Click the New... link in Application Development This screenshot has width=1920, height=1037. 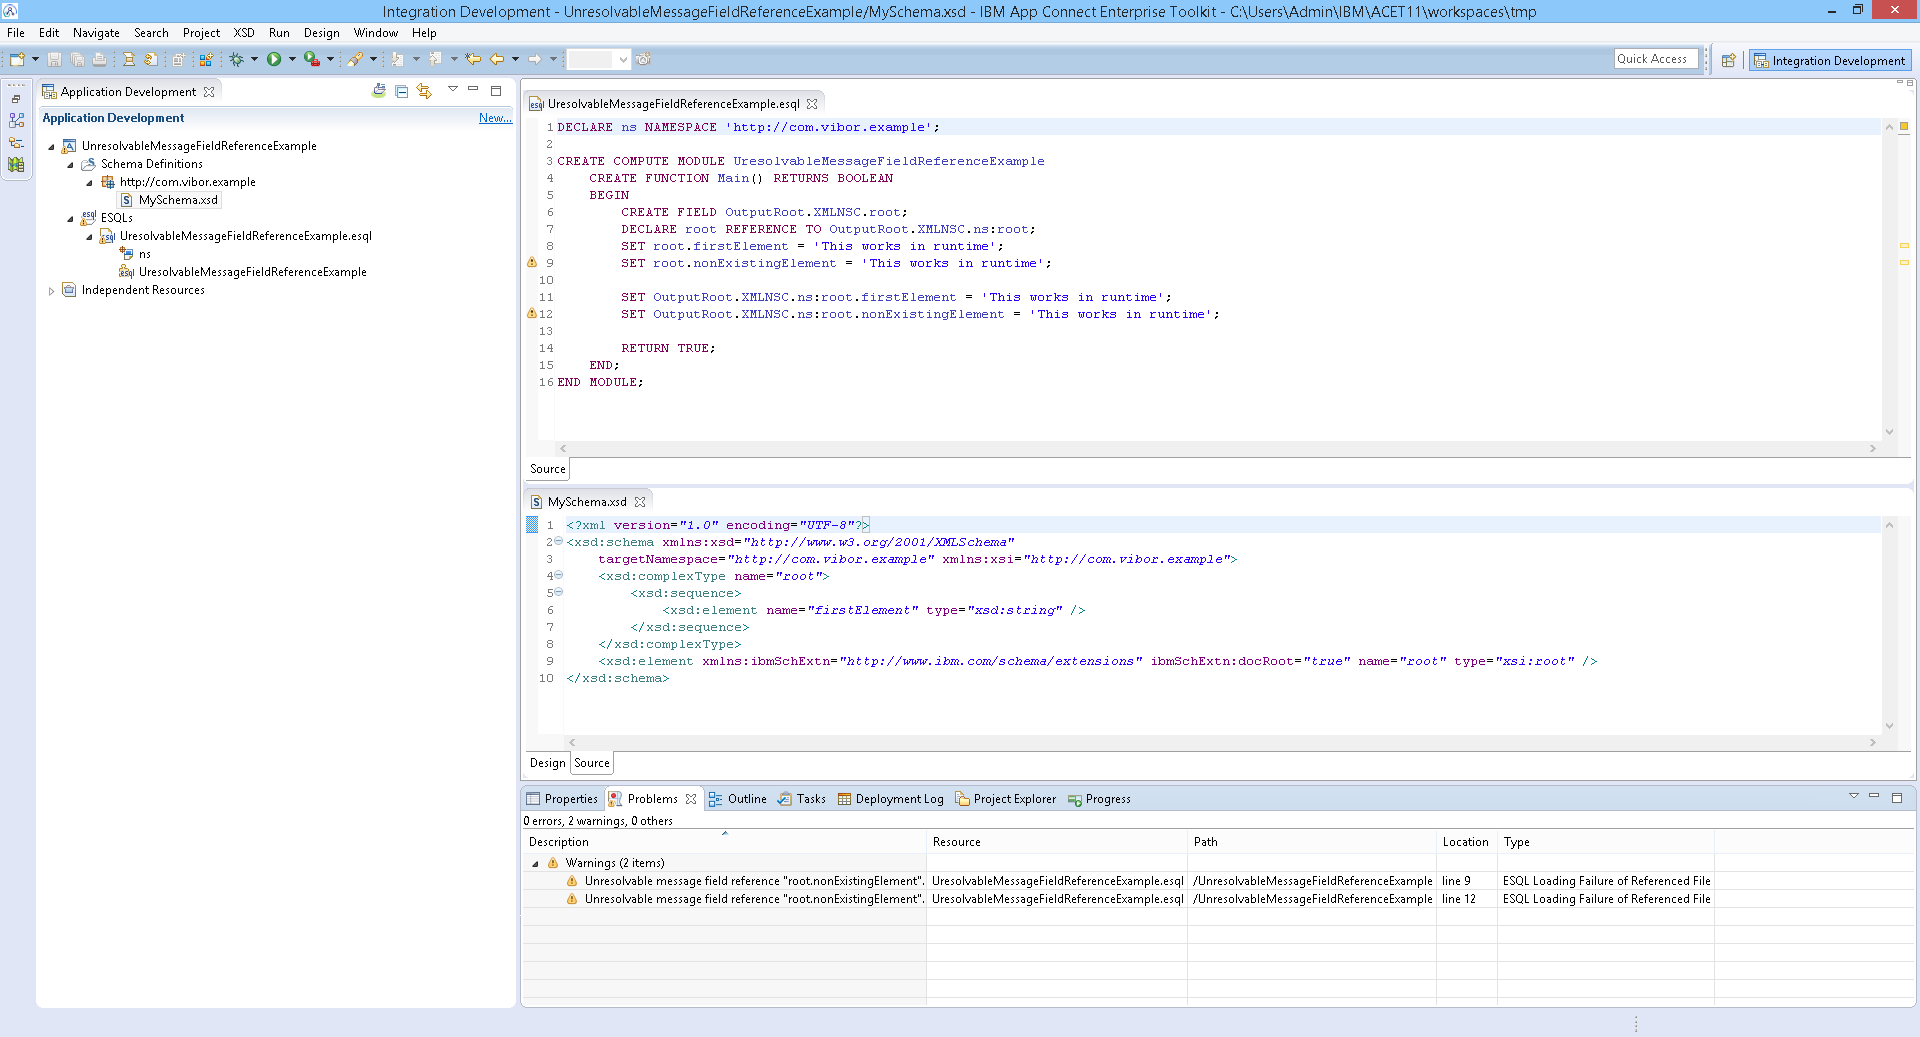(494, 118)
